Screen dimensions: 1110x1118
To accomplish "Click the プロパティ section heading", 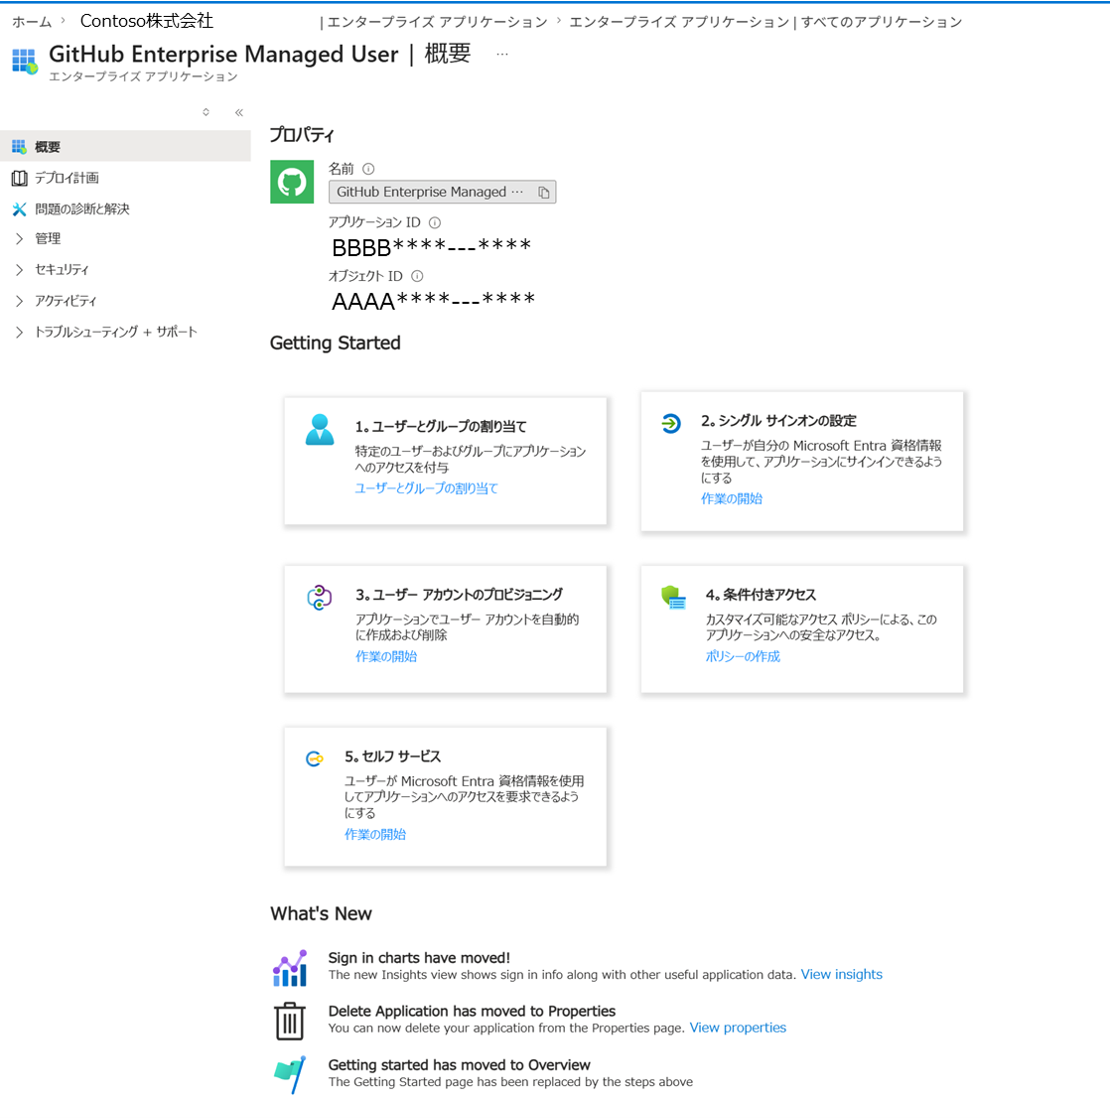I will coord(302,135).
